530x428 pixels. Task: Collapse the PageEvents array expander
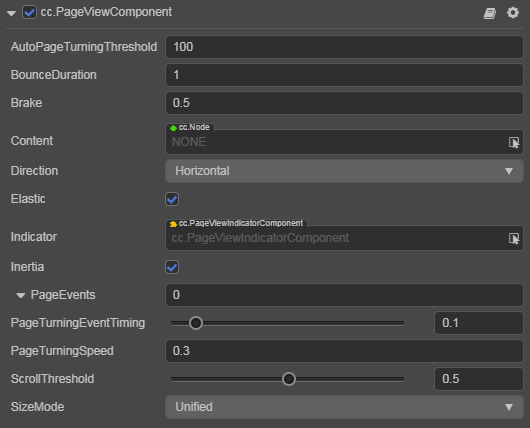[21, 295]
